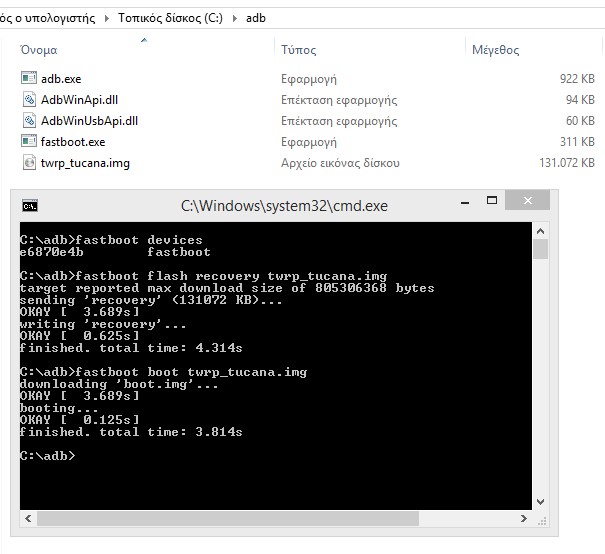This screenshot has height=554, width=605.
Task: Select the AdbWinUsbApi.dll file icon
Action: [29, 121]
